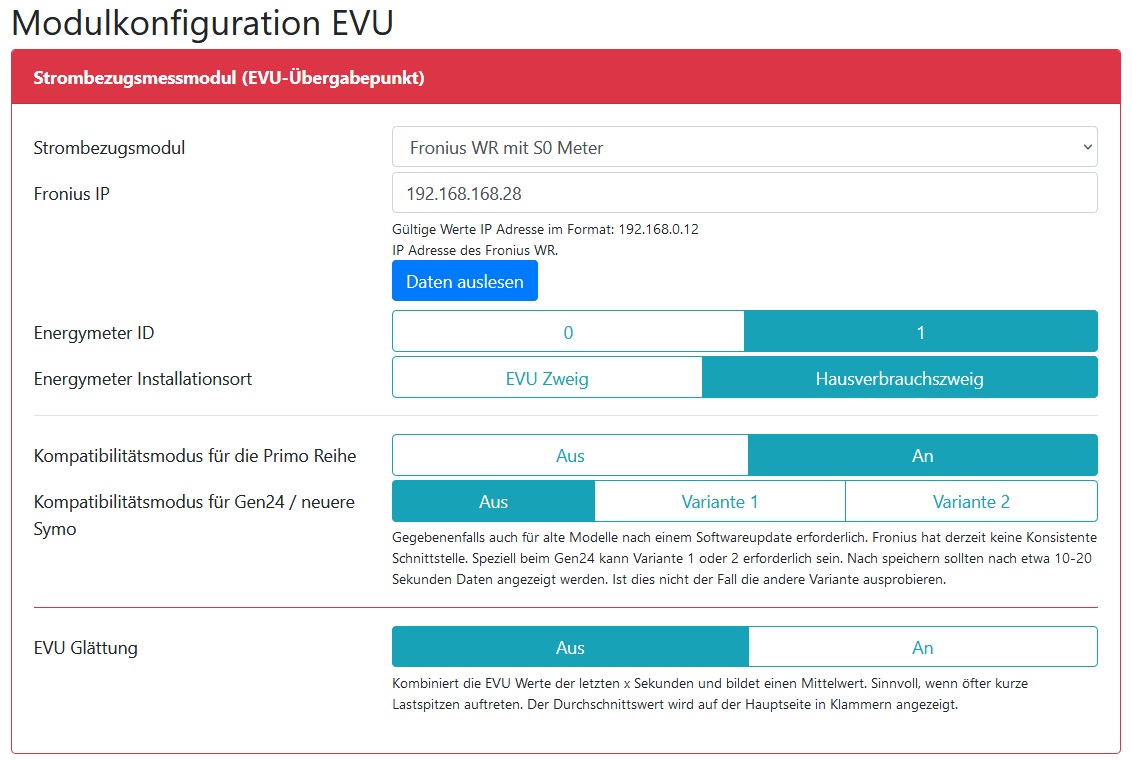
Task: Click the Daten auslesen button
Action: [465, 281]
